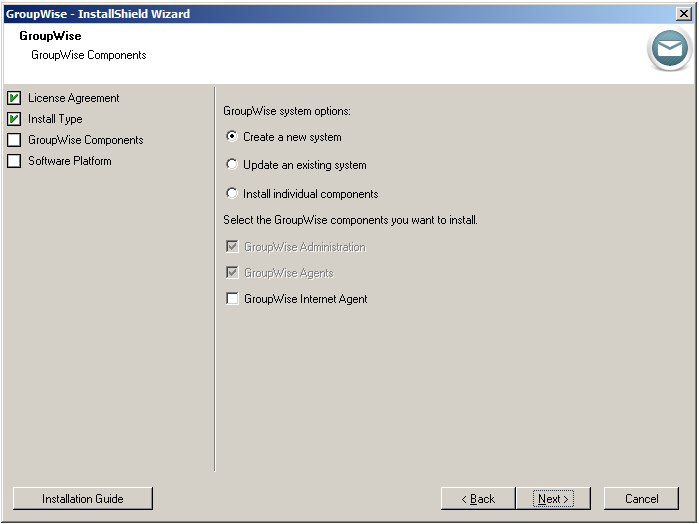The image size is (699, 524).
Task: Toggle the GroupWise Agents checkbox
Action: pos(233,273)
